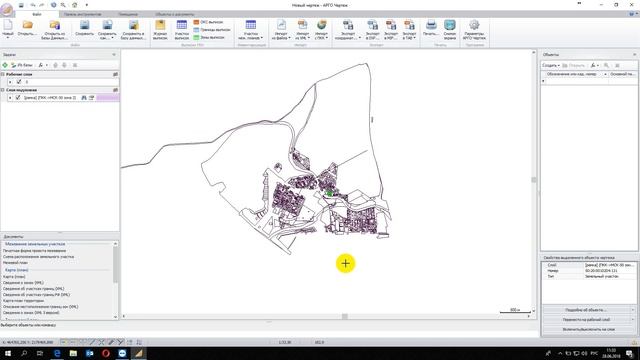Open the Слои panel header dropdown arrow
Image resolution: width=640 pixels, height=360 pixels.
point(114,55)
